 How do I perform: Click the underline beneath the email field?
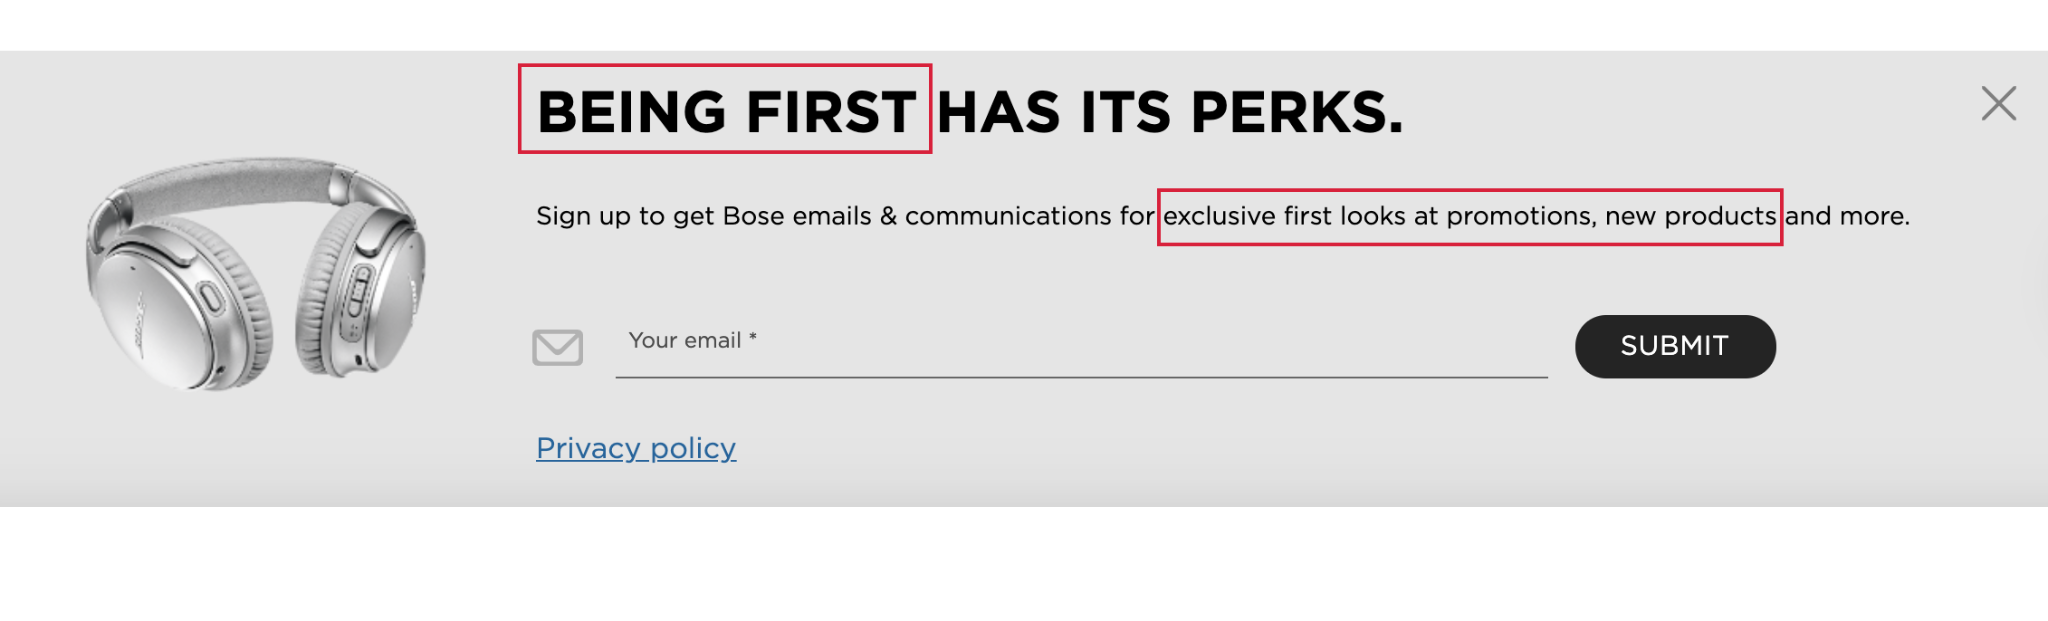tap(1080, 377)
